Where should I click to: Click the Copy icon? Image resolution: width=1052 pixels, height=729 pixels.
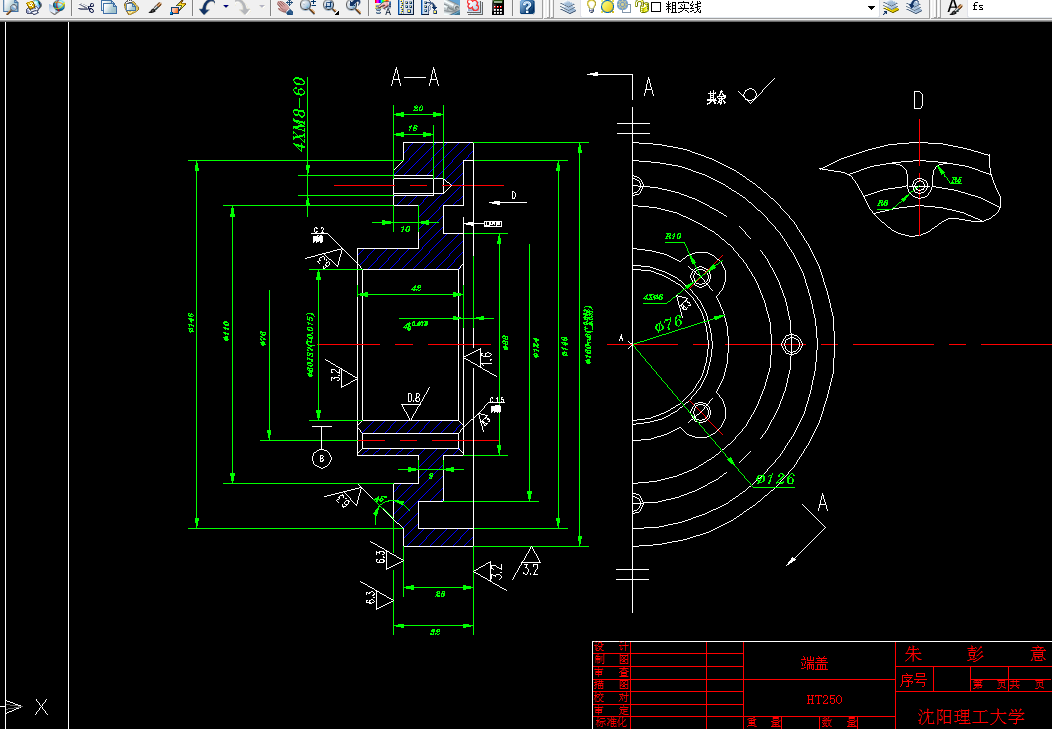tap(108, 8)
